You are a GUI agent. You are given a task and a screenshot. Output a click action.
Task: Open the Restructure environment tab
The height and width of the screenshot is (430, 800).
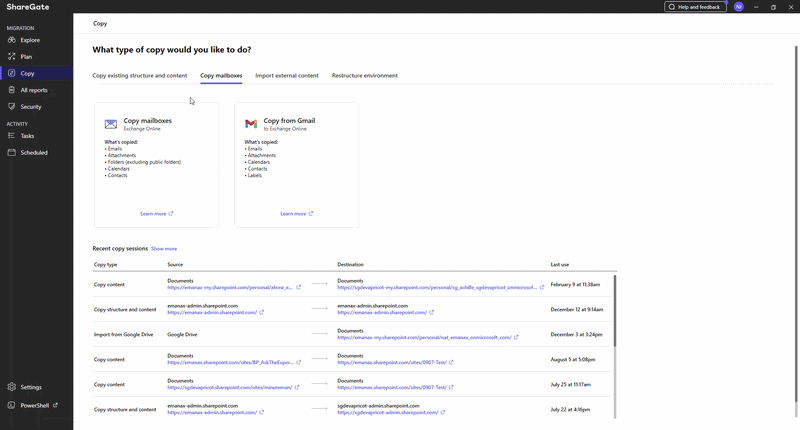[365, 75]
